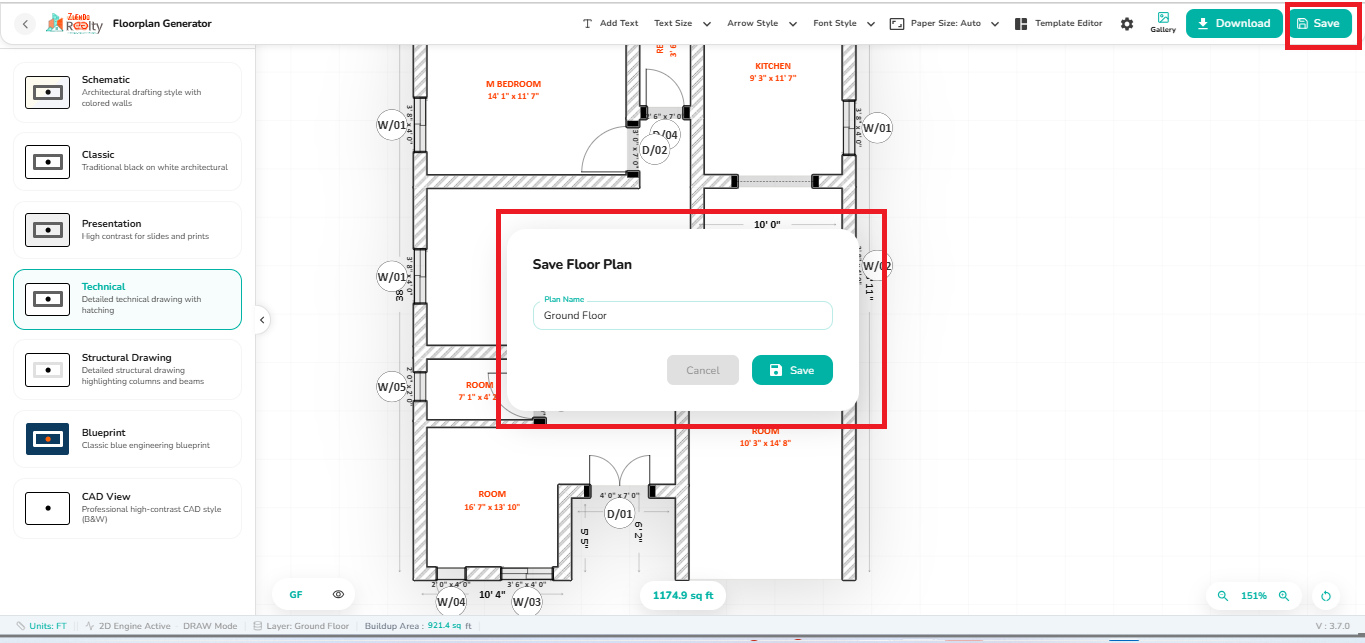Choose the Blueprint style
The height and width of the screenshot is (643, 1365).
tap(127, 439)
